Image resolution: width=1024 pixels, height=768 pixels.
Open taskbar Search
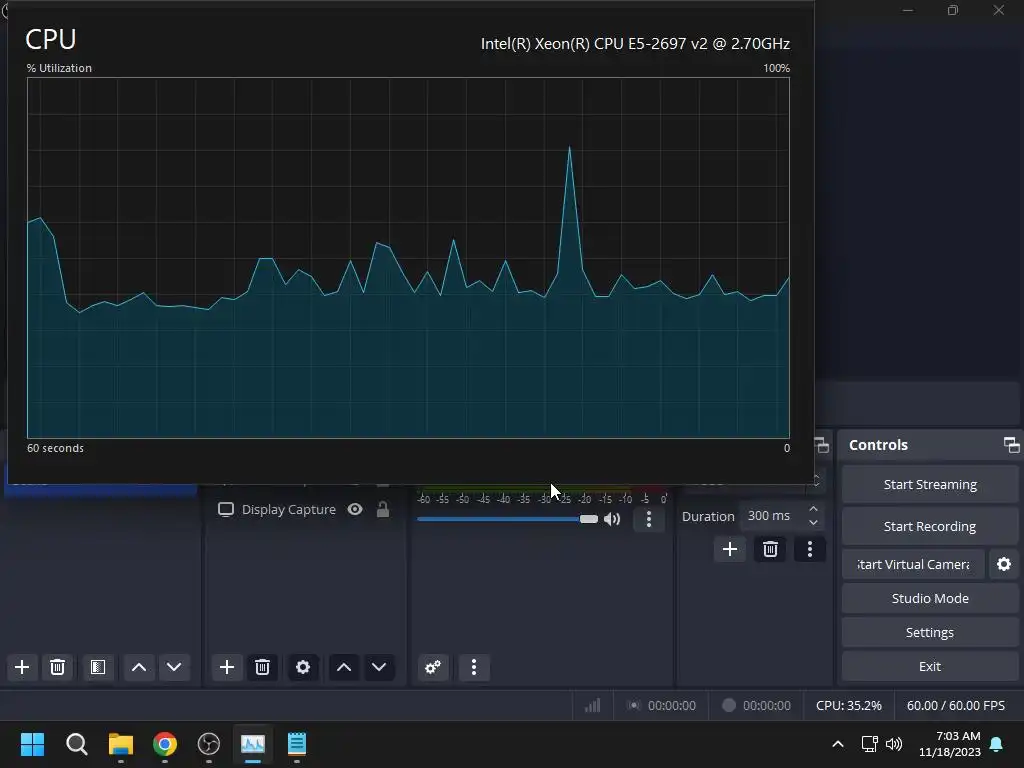pyautogui.click(x=76, y=744)
